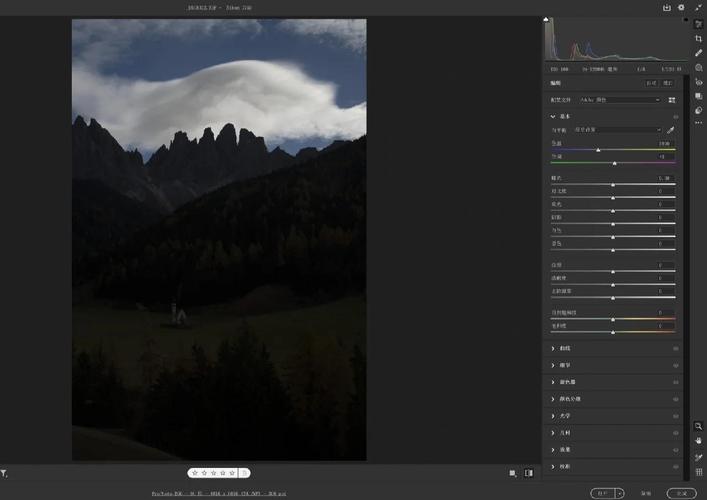707x500 pixels.
Task: Select the Crop tool in right toolbar
Action: click(x=698, y=38)
